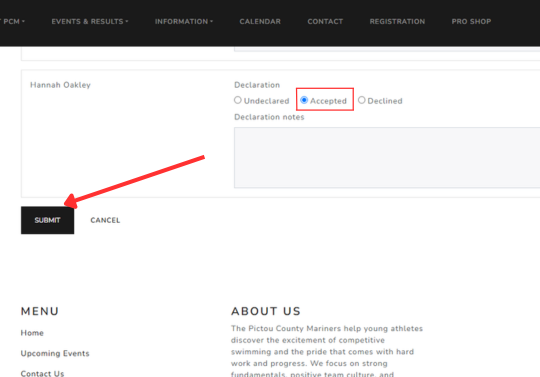Open Upcoming Events footer link
This screenshot has height=377, width=540.
[x=55, y=354]
